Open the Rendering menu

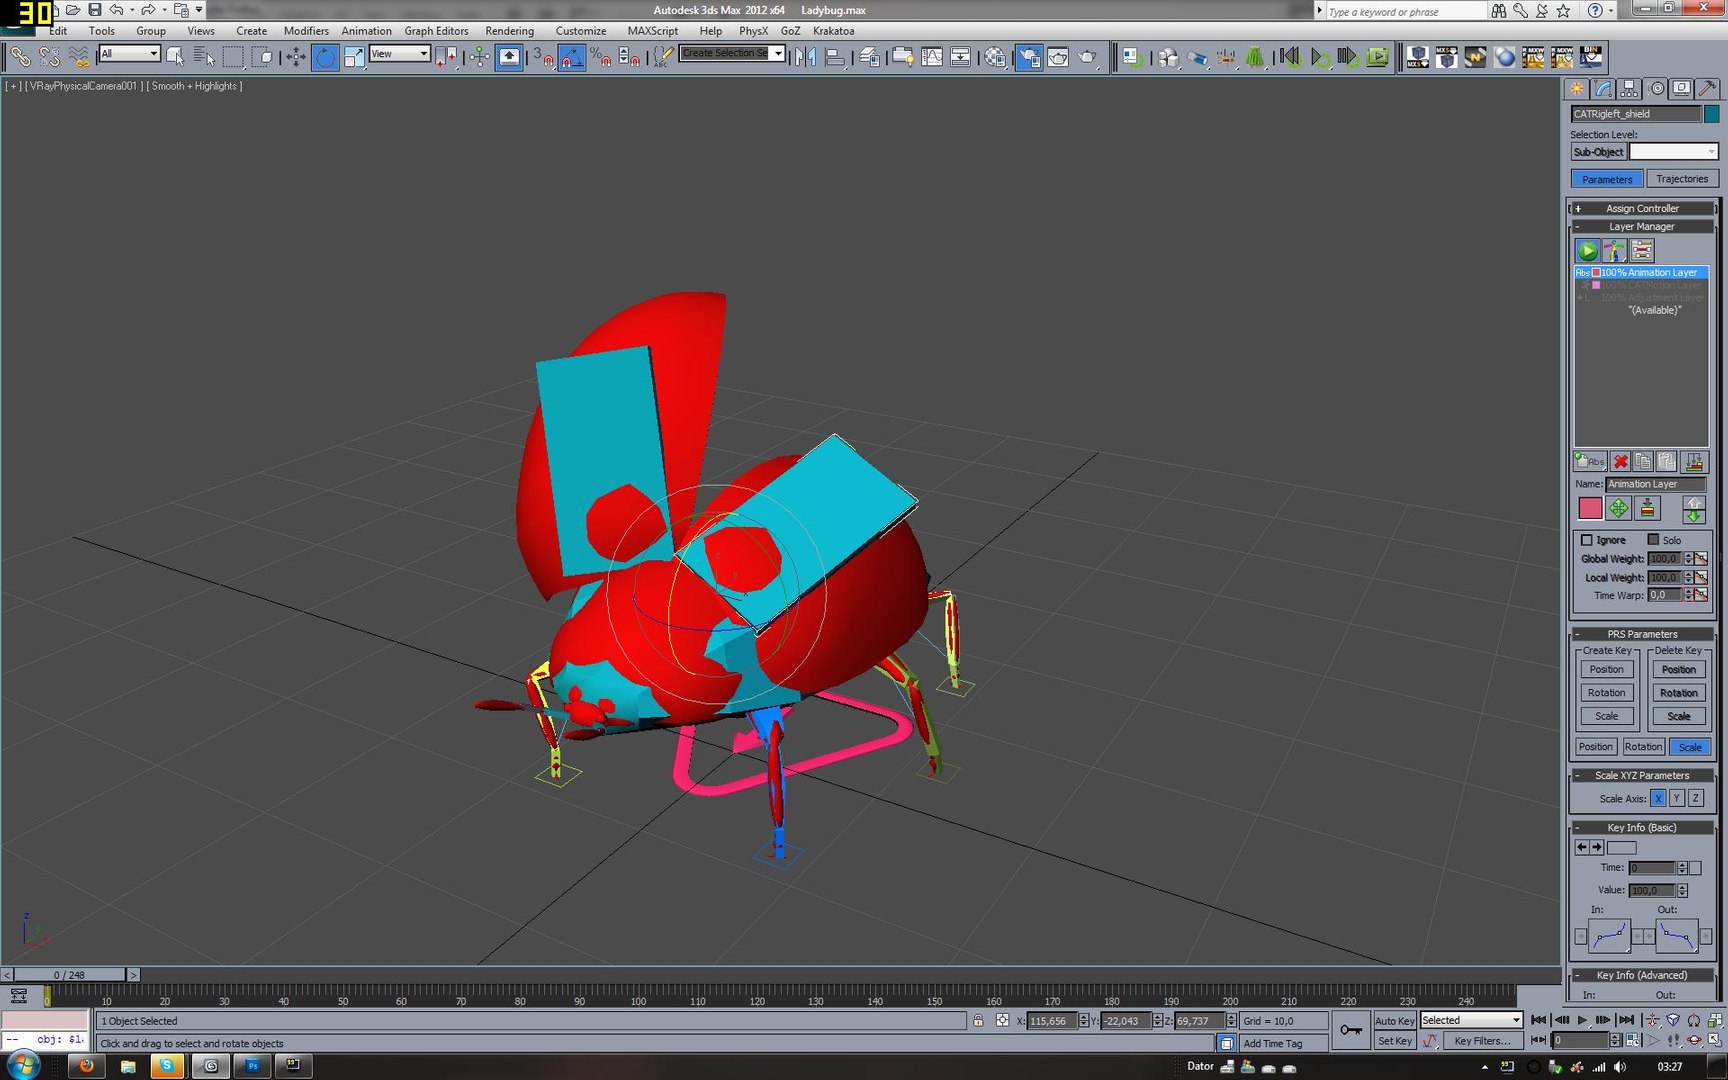[x=509, y=31]
